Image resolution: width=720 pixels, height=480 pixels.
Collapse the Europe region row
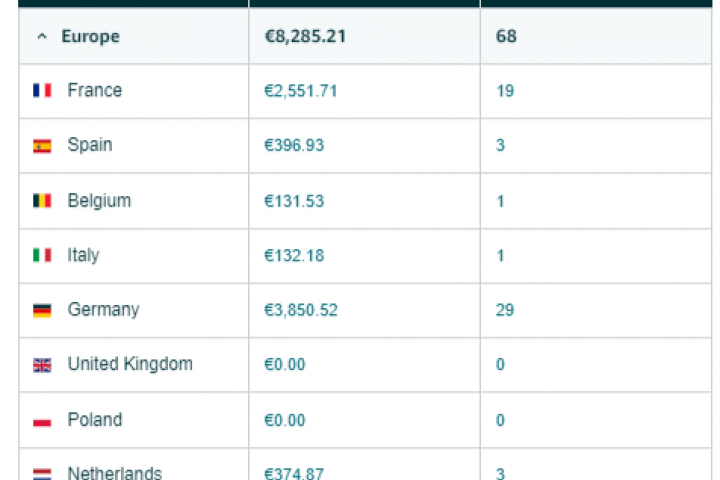pos(42,37)
